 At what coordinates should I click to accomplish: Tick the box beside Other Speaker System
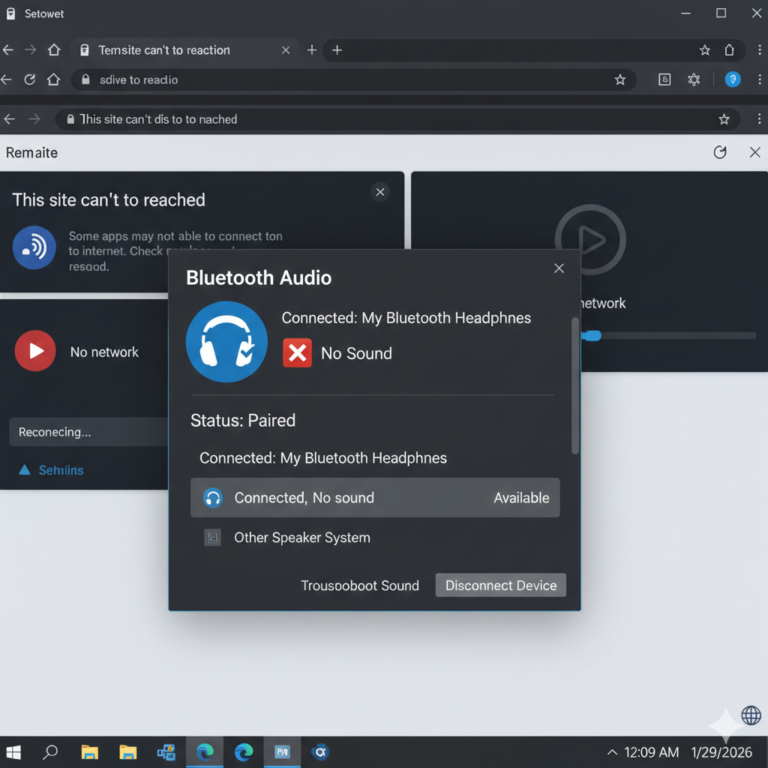[212, 537]
